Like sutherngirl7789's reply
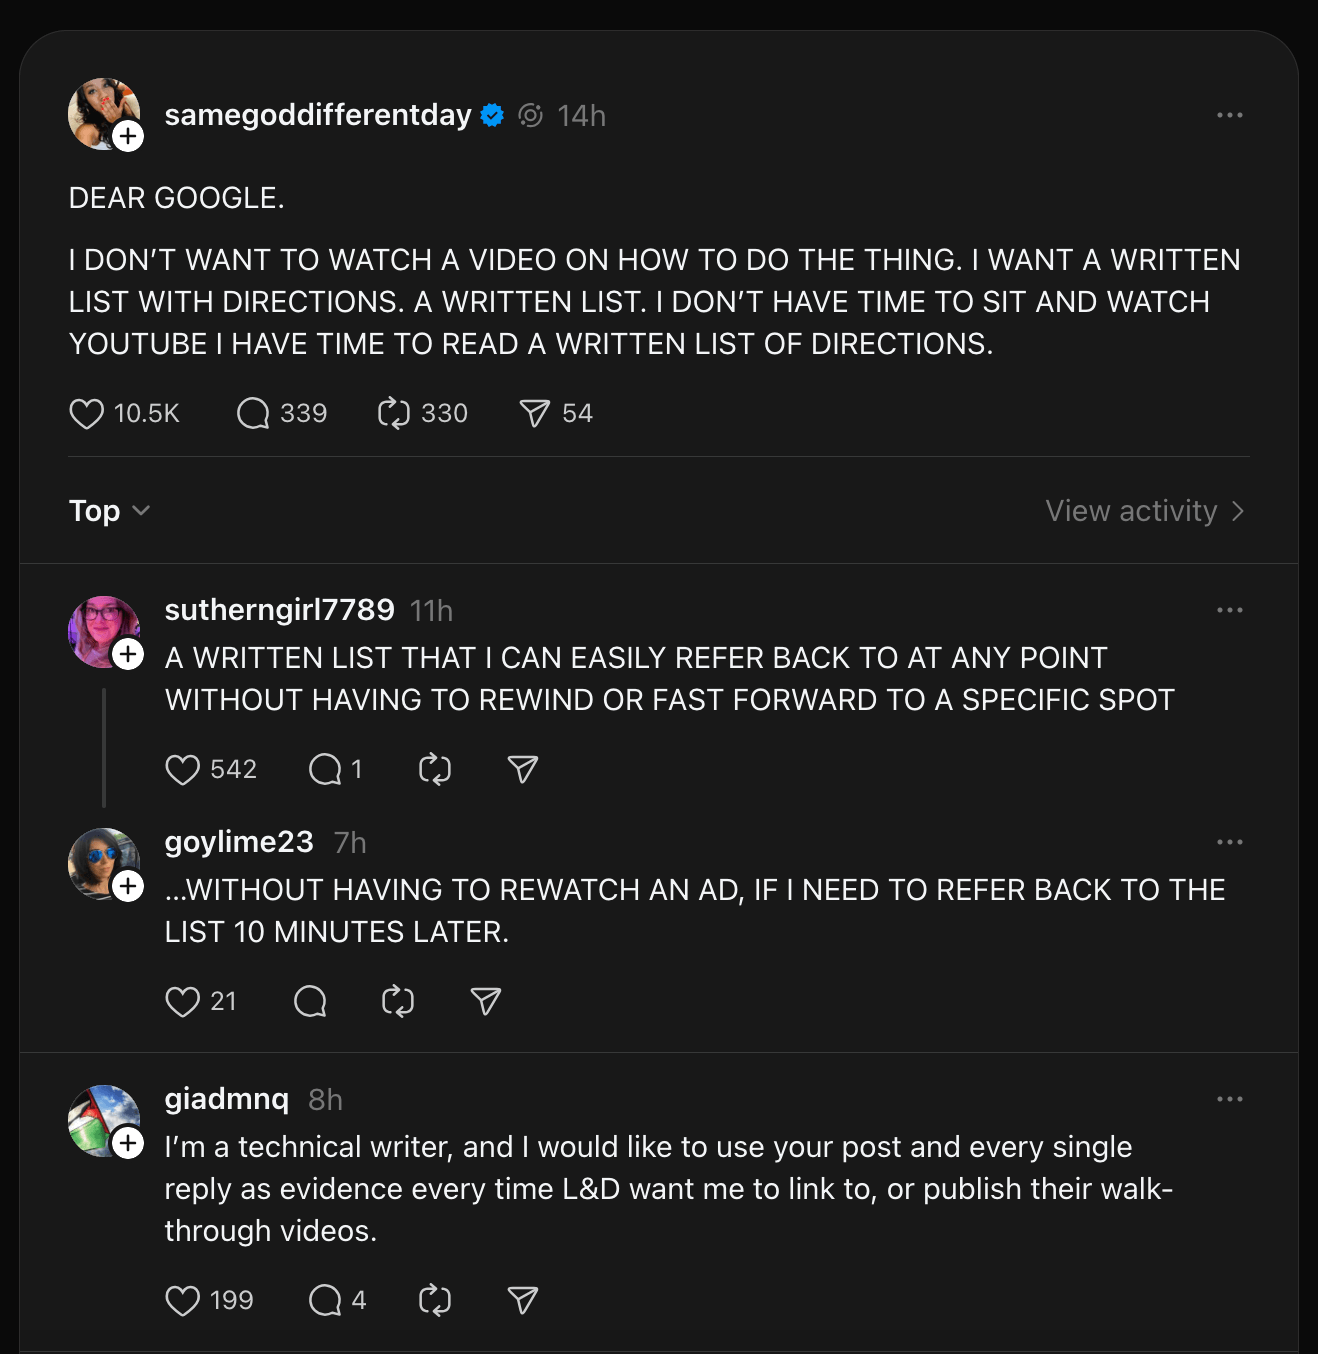Screen dimensions: 1318x1354 click(183, 770)
